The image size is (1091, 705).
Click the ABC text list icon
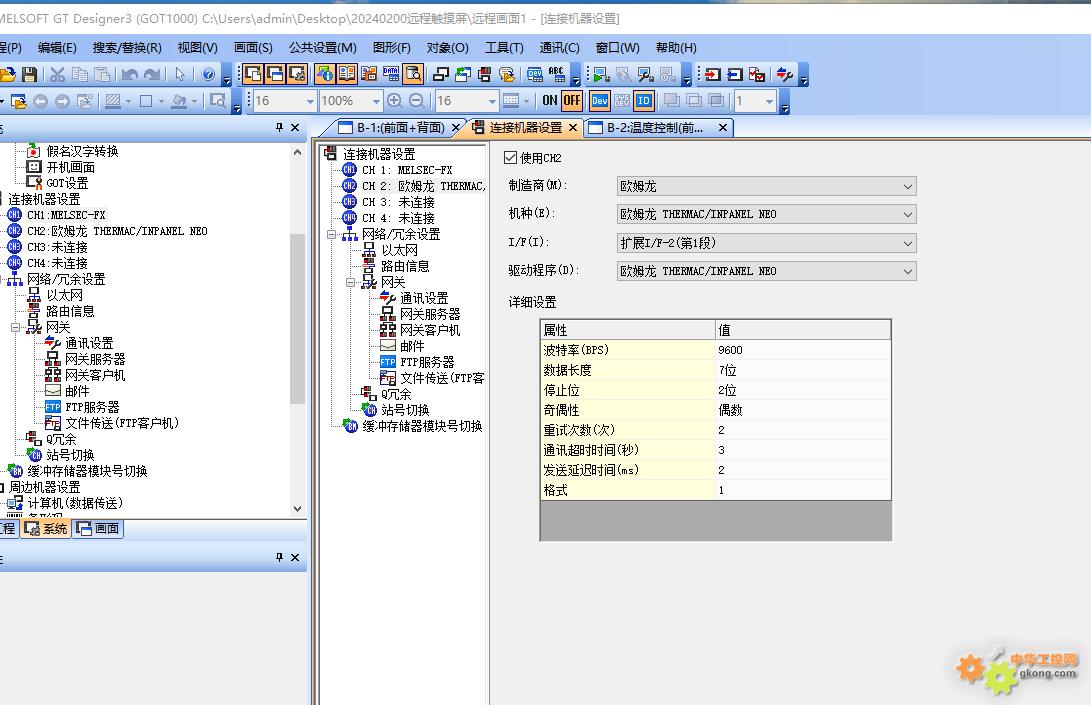557,73
